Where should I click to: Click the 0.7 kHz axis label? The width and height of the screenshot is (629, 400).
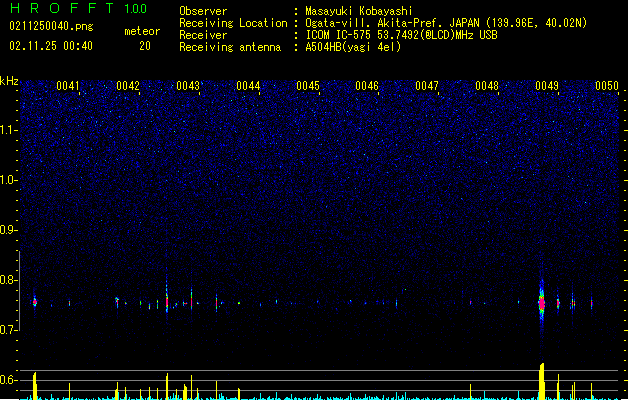(x=8, y=330)
